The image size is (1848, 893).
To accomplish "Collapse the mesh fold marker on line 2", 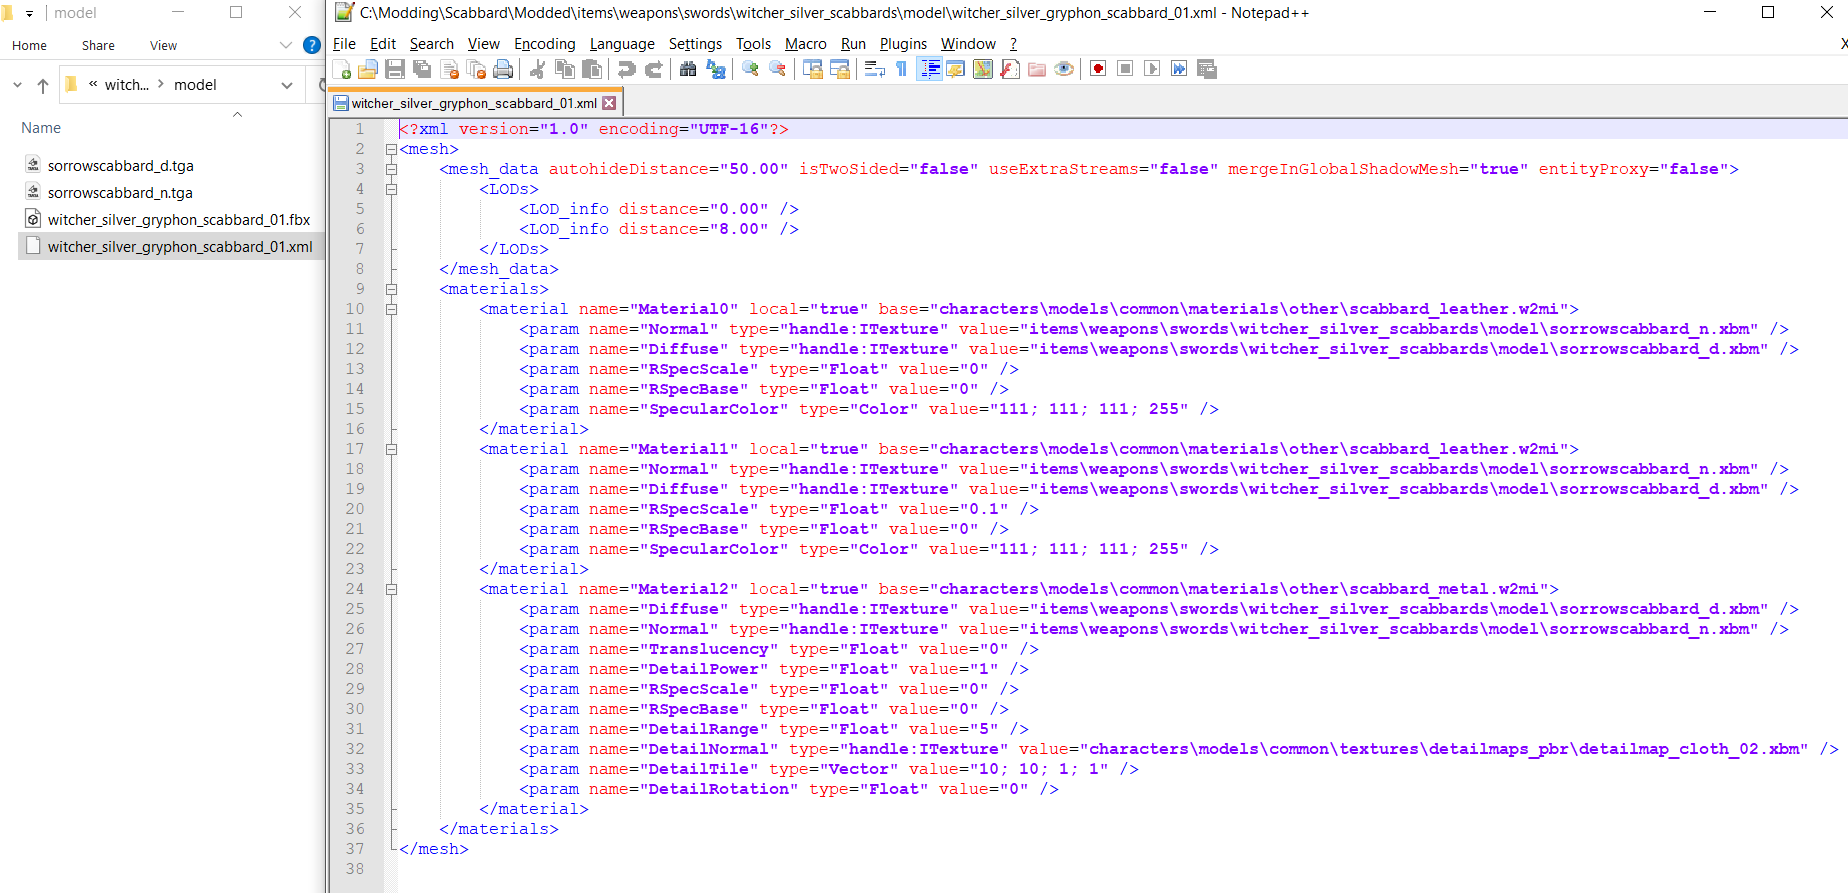I will click(392, 149).
